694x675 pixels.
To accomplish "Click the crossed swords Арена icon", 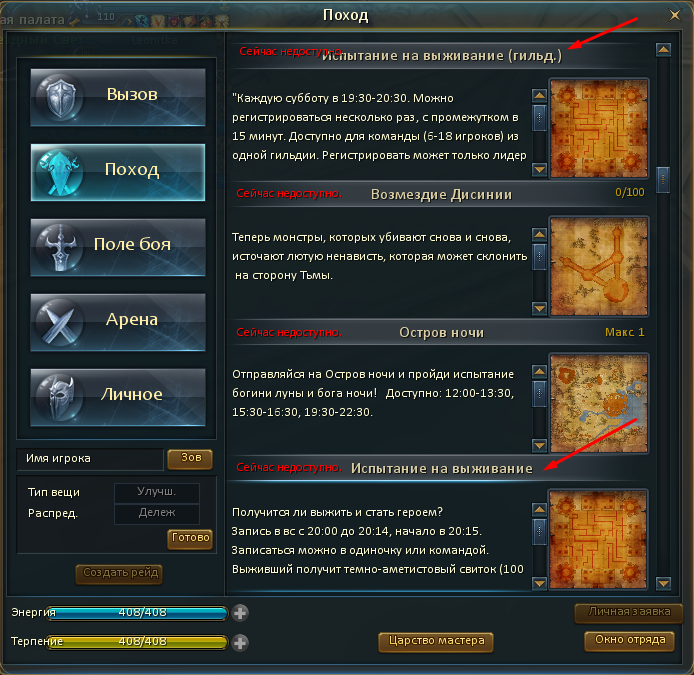I will pos(59,322).
